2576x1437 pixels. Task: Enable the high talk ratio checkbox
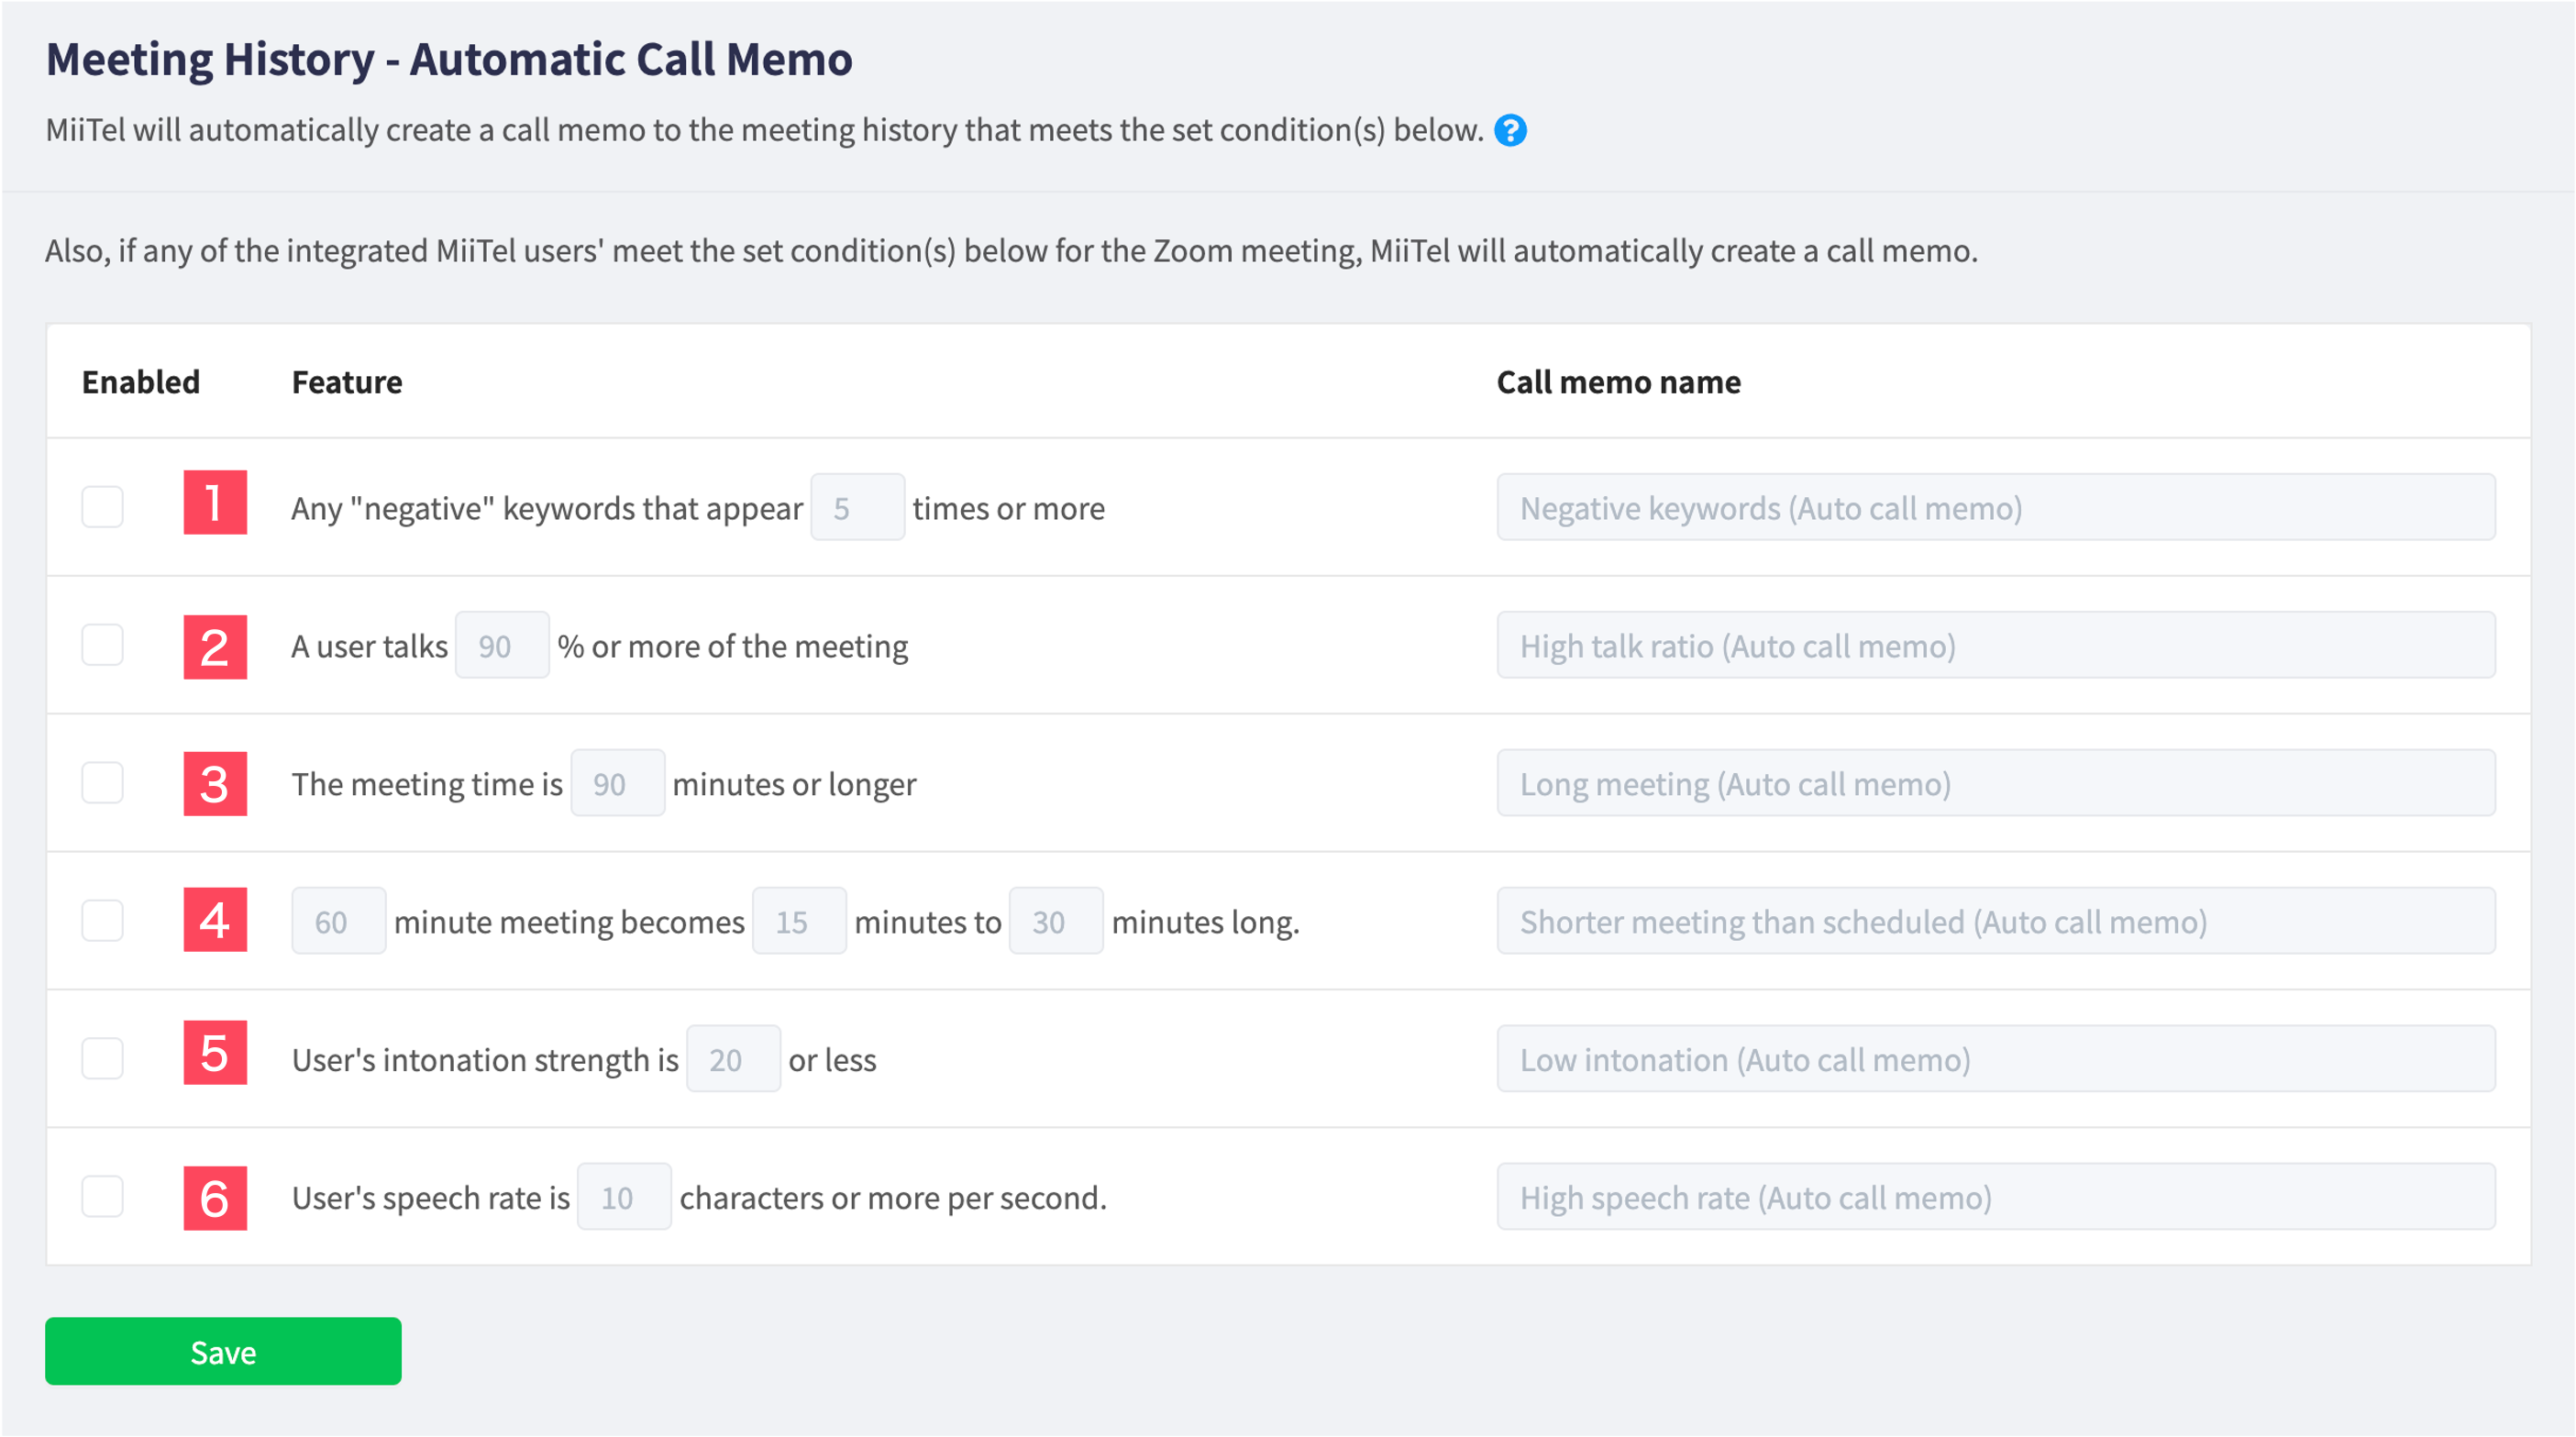coord(102,645)
